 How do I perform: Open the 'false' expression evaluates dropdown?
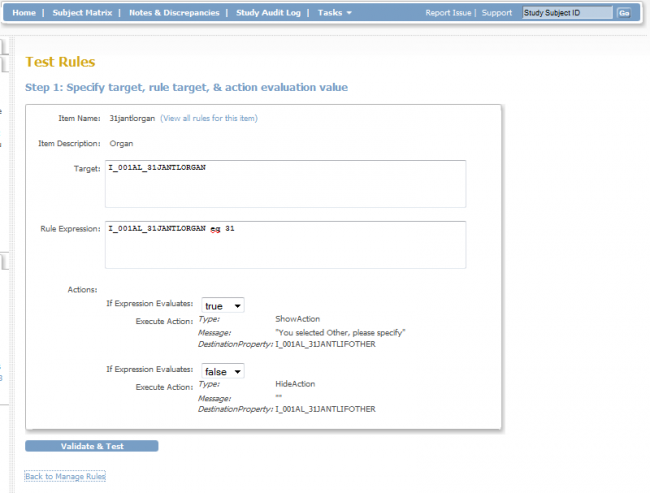(x=223, y=371)
